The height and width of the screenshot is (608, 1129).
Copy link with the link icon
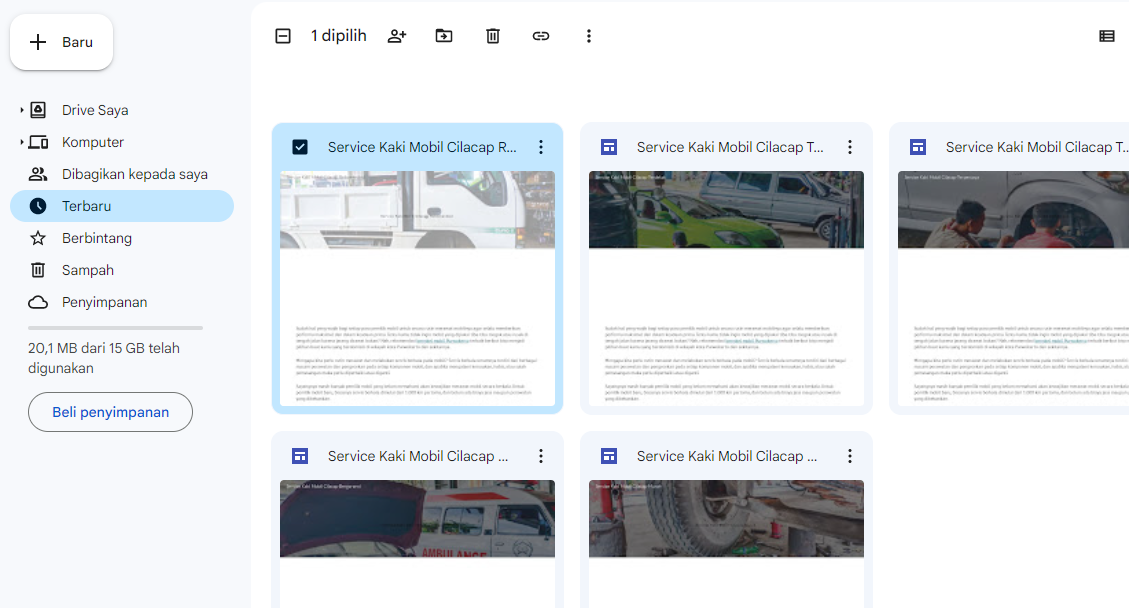[x=541, y=36]
